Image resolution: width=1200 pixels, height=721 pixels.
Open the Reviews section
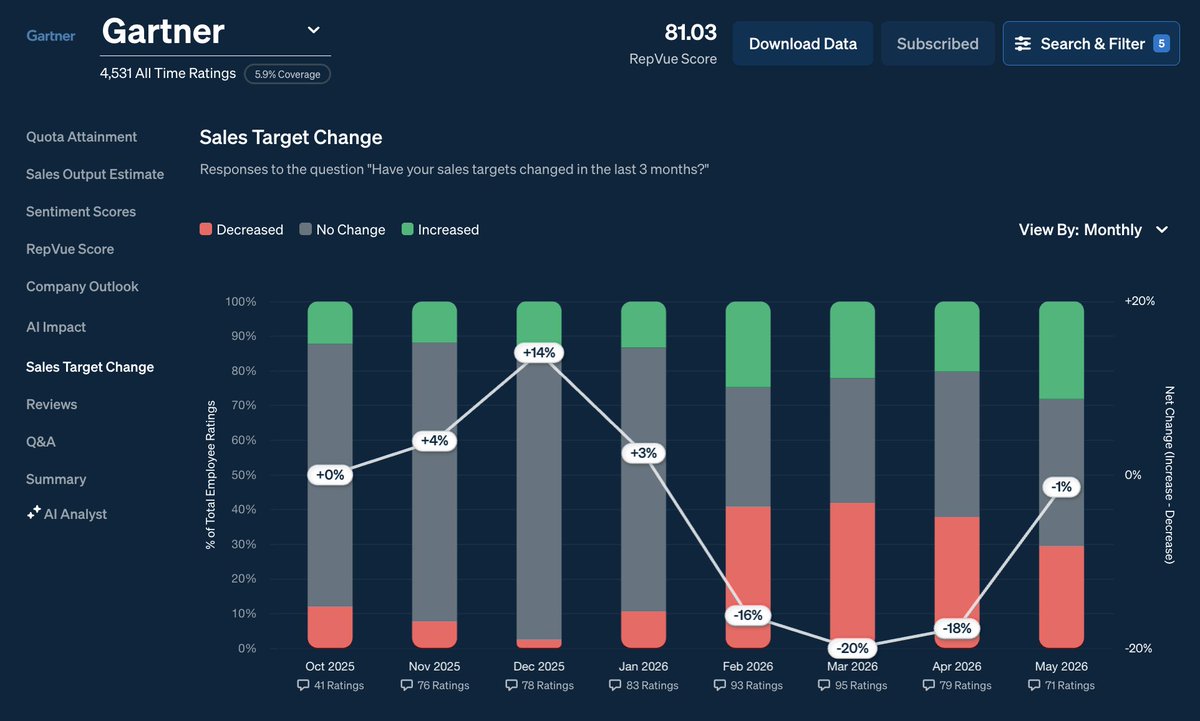click(x=52, y=404)
